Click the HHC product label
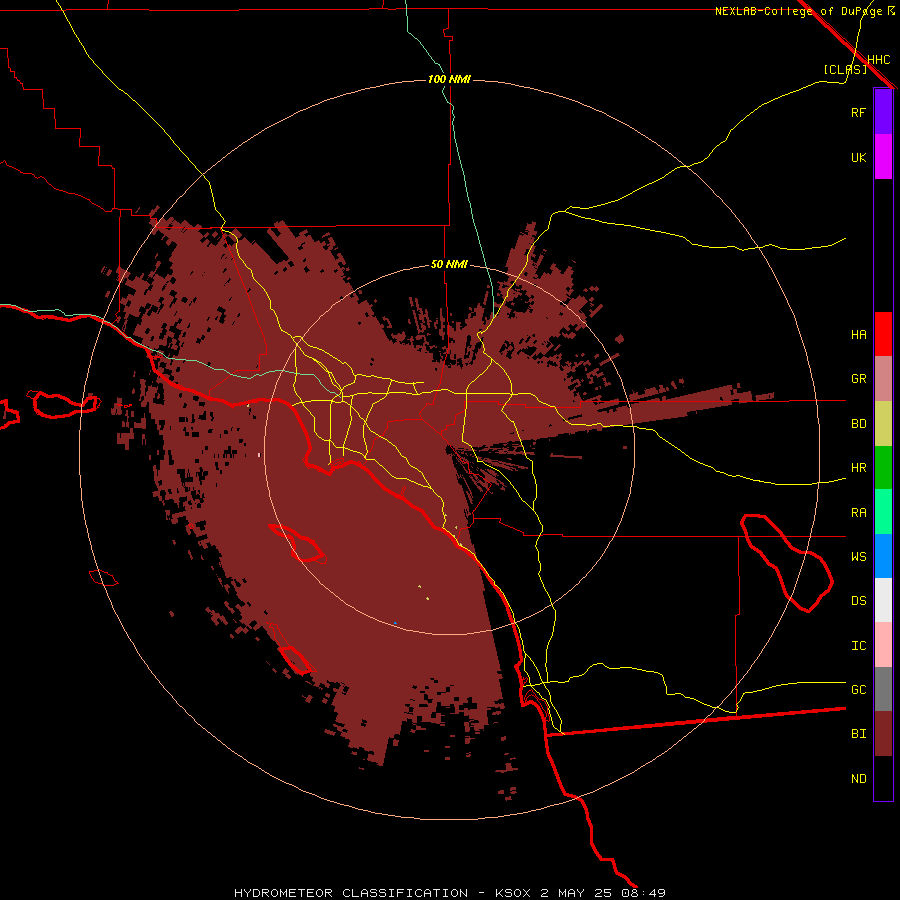 point(878,60)
